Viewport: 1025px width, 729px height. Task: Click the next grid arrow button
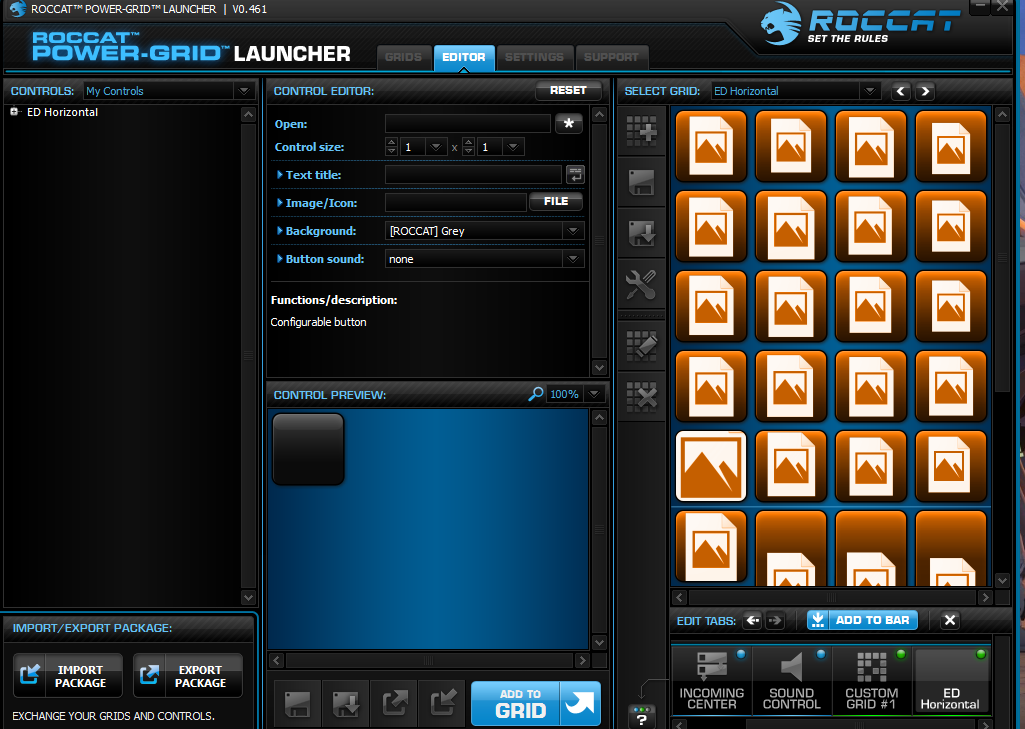click(925, 91)
